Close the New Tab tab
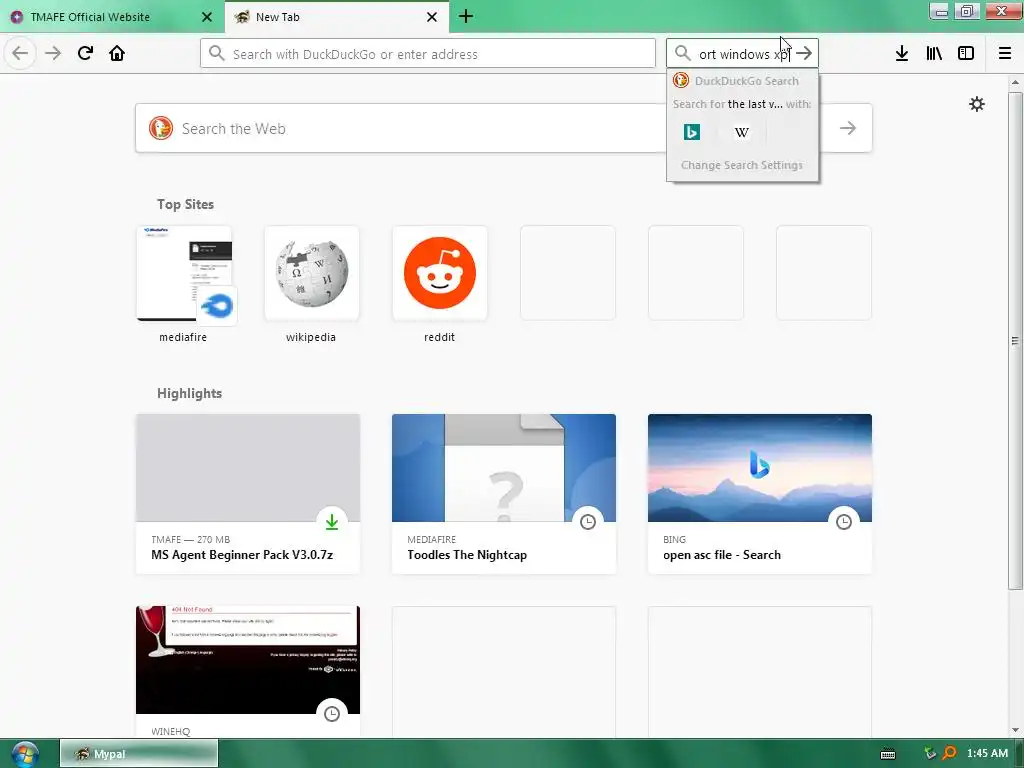The width and height of the screenshot is (1024, 768). (x=432, y=17)
